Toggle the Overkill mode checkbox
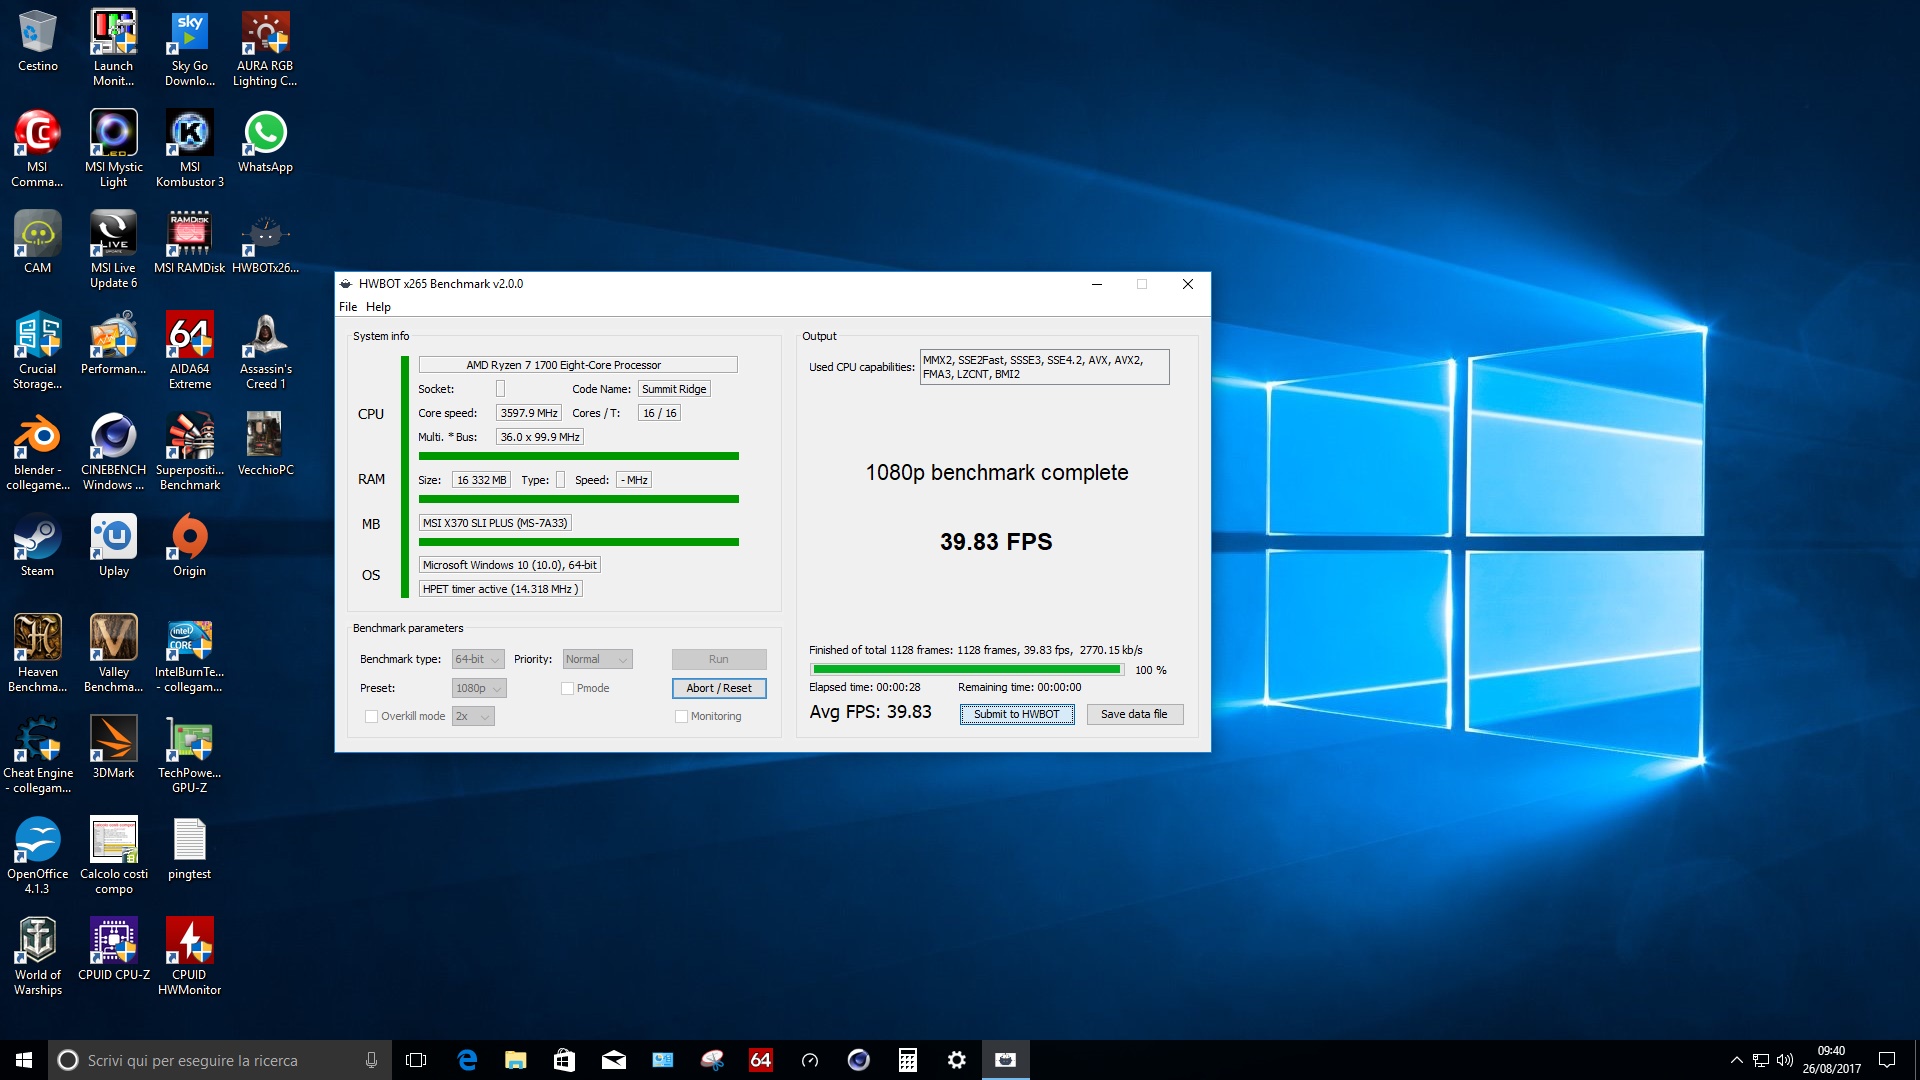The width and height of the screenshot is (1920, 1080). (x=371, y=716)
